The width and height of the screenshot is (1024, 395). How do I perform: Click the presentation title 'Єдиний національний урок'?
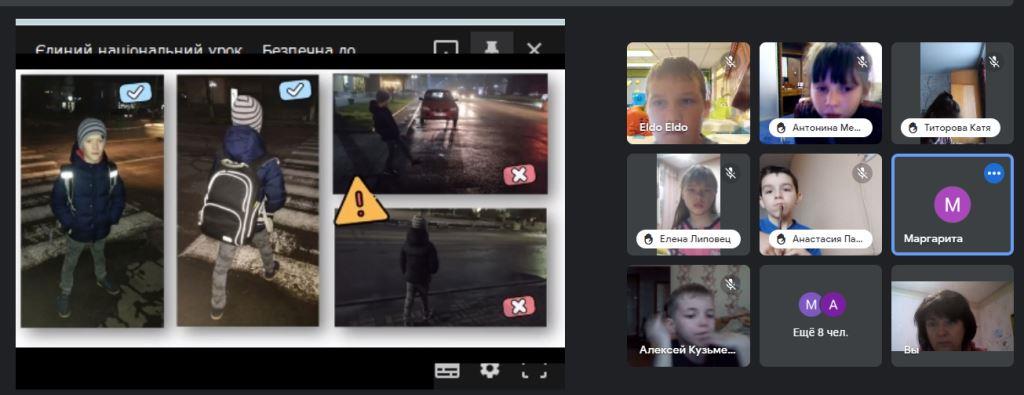click(138, 50)
